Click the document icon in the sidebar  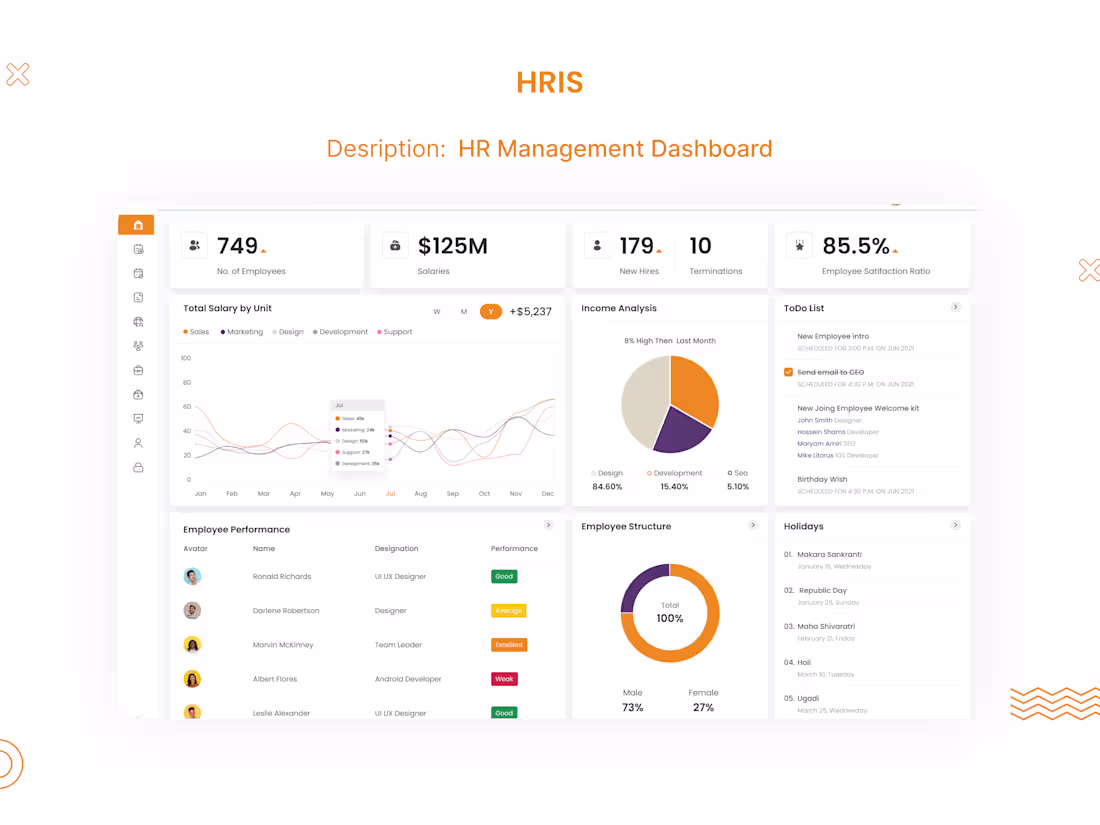tap(137, 297)
